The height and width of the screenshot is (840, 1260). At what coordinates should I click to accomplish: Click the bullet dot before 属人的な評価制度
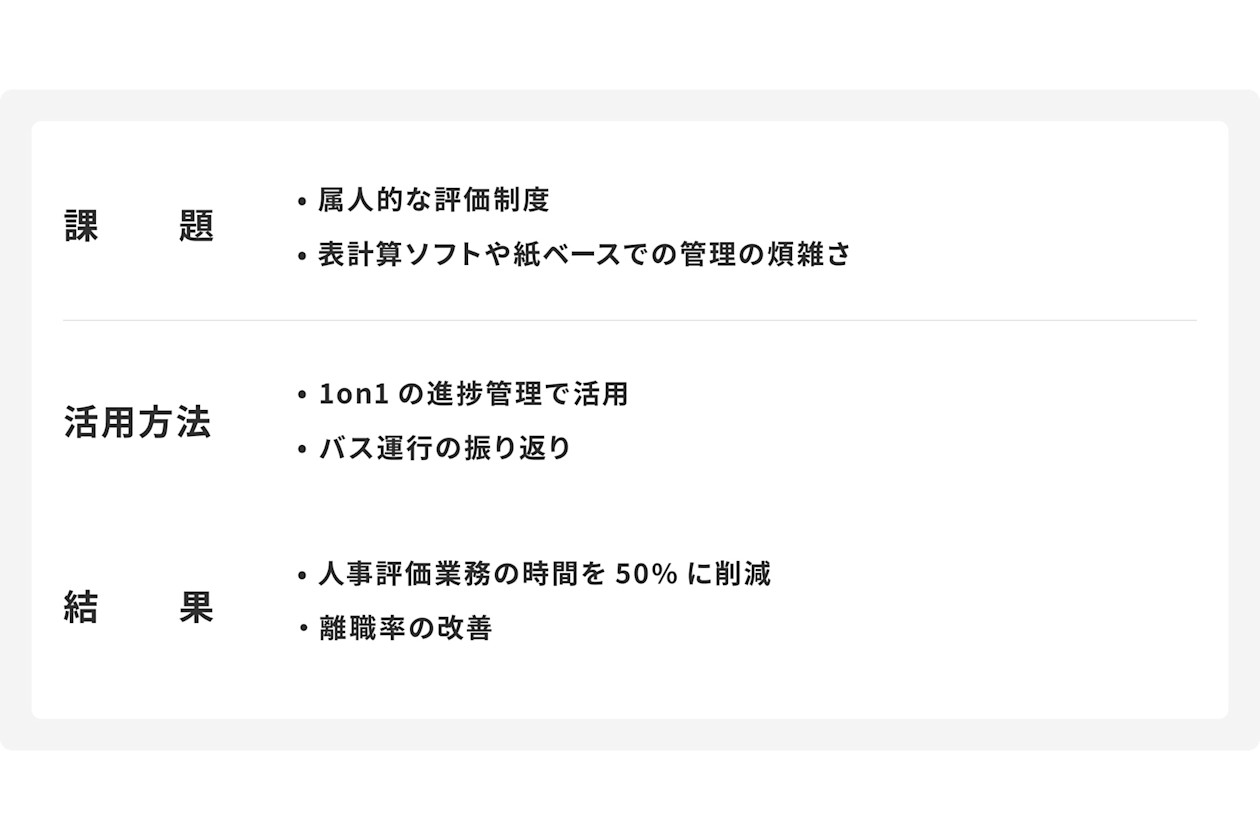pos(302,202)
